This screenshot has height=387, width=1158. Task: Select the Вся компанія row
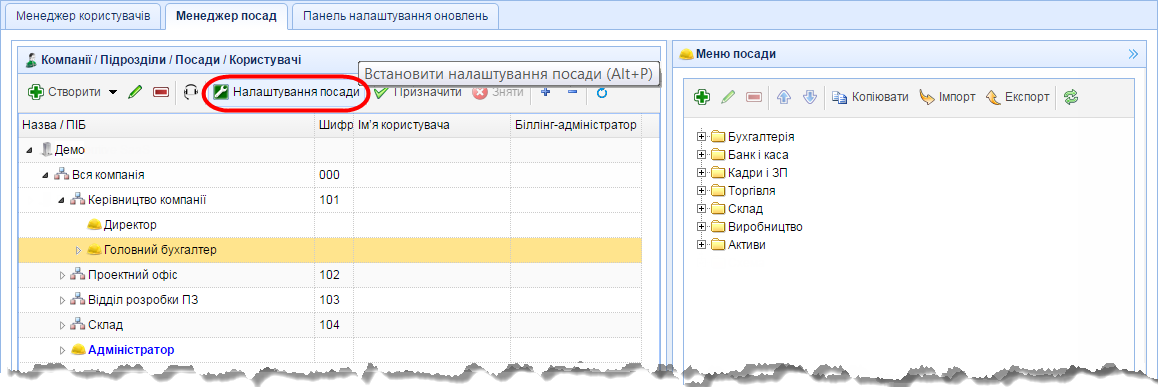pos(330,174)
